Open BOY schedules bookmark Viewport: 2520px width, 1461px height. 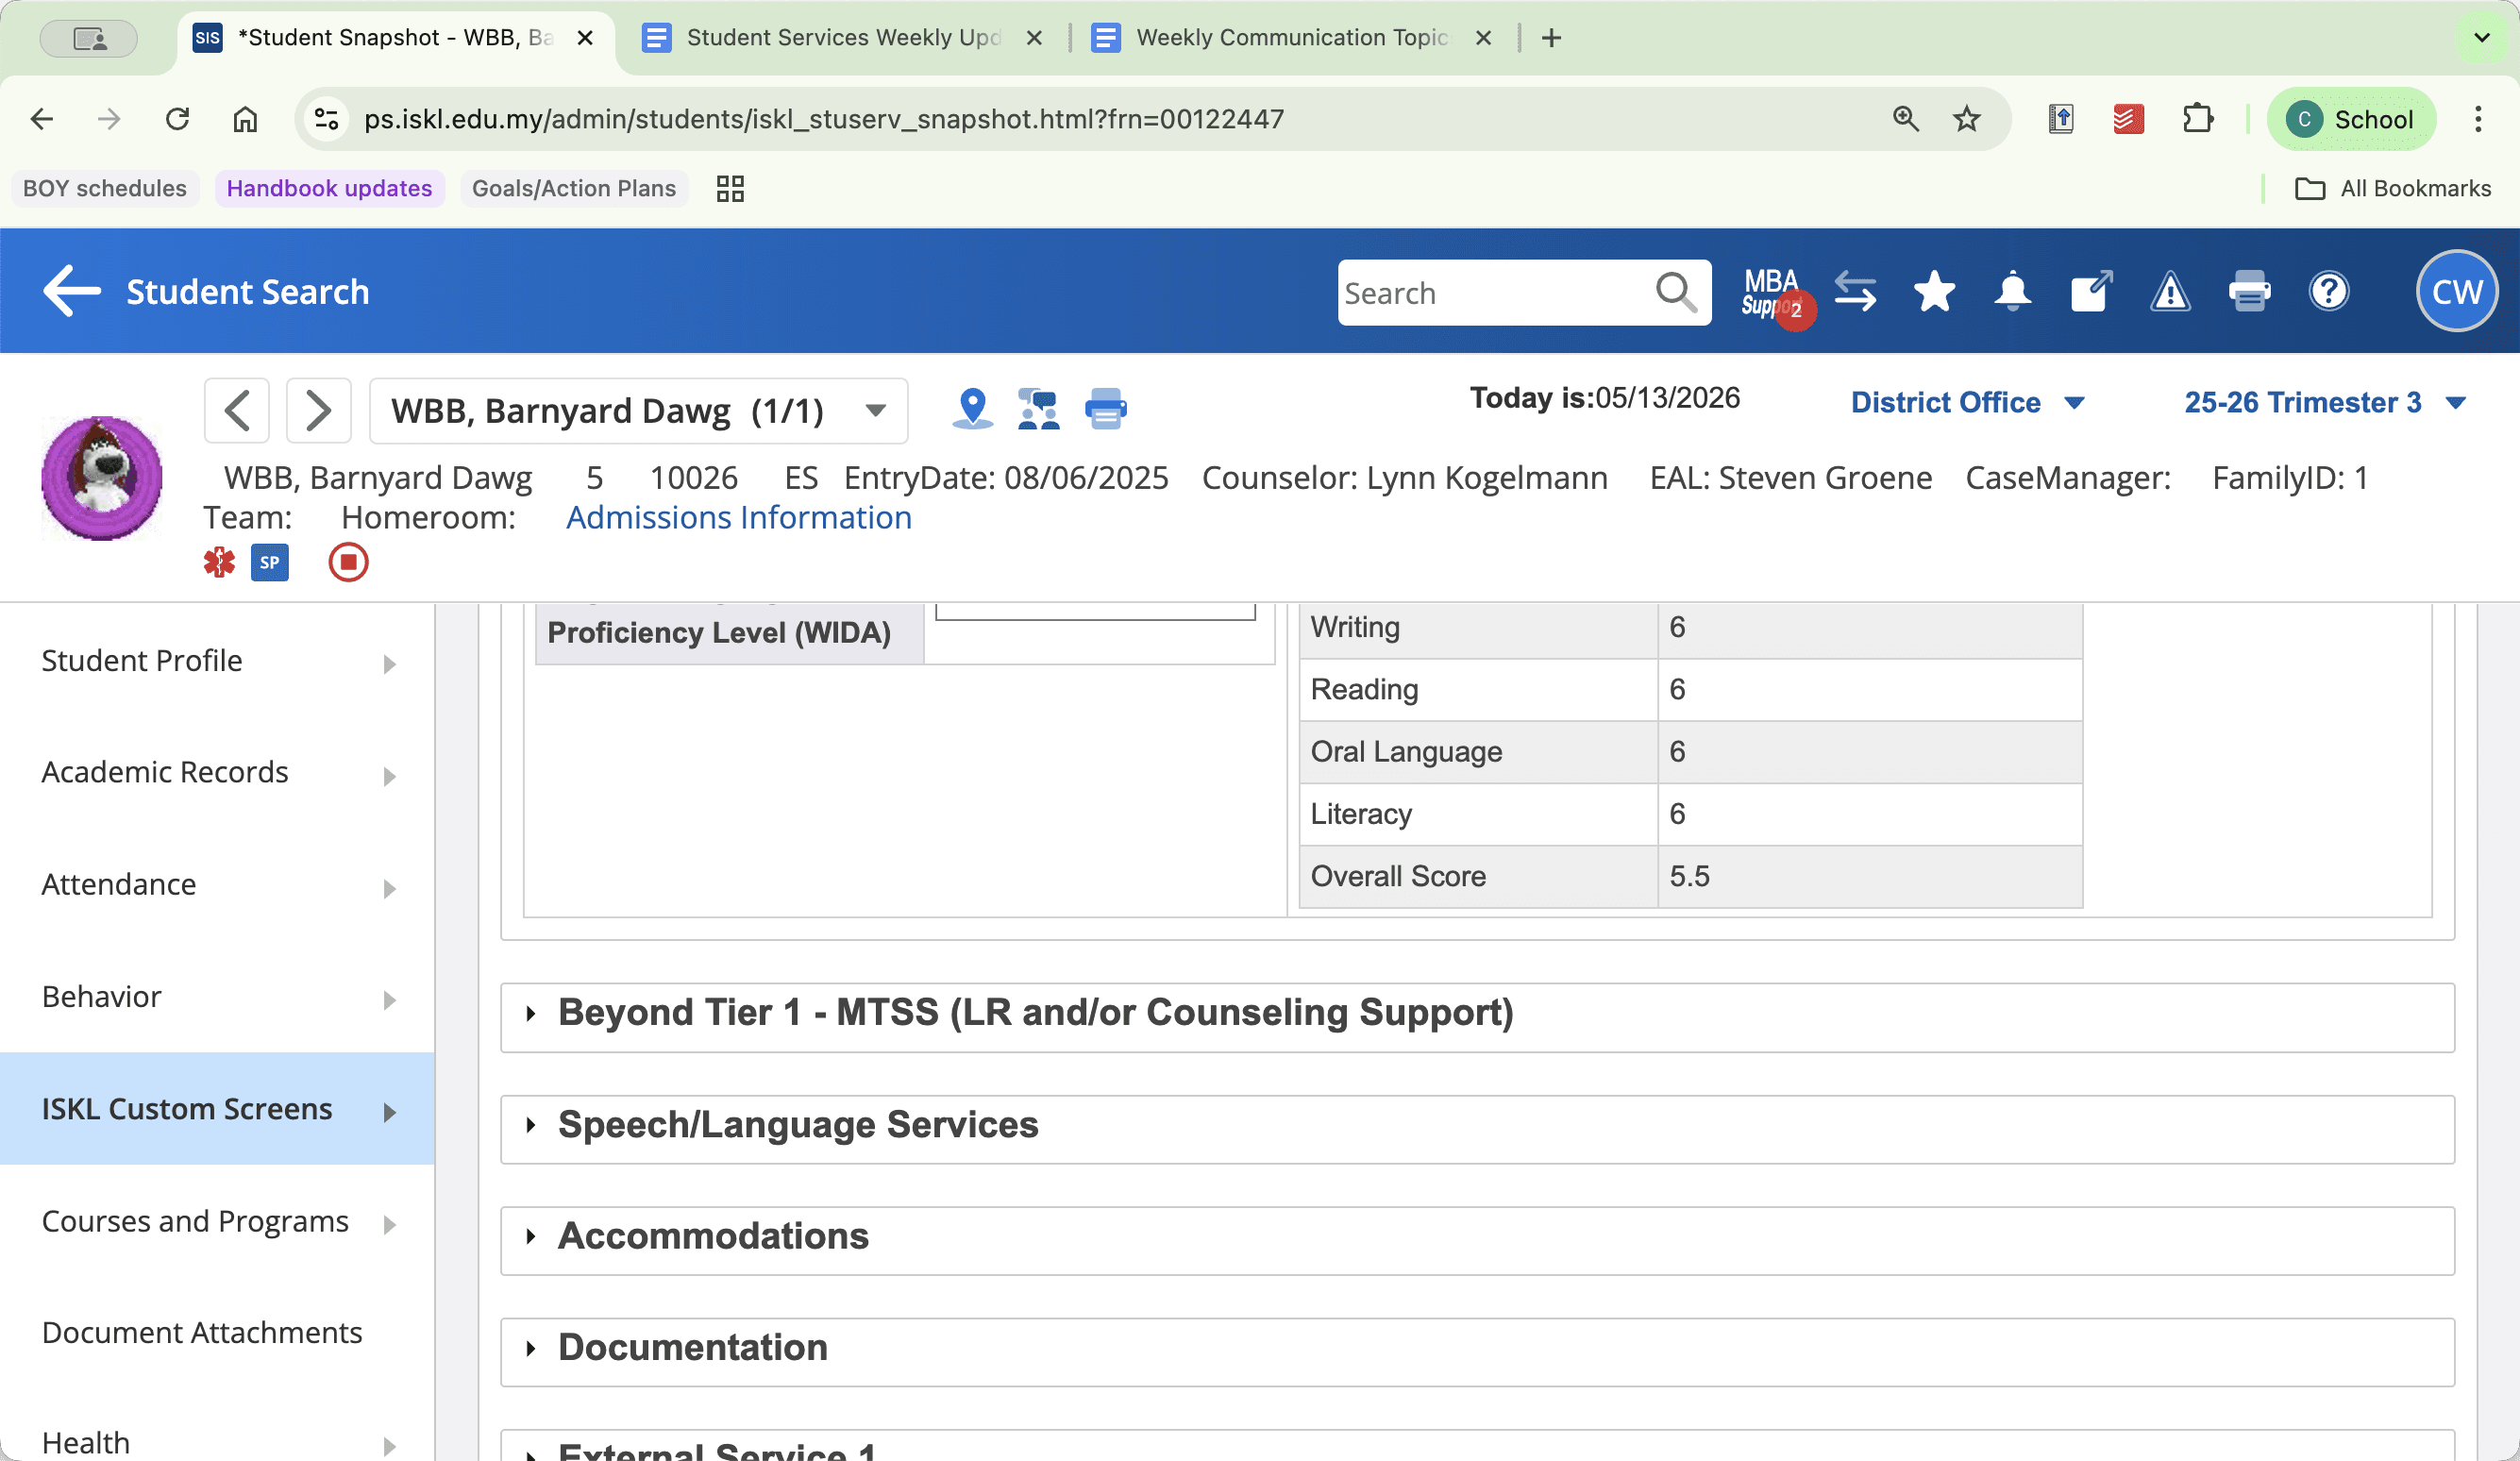click(x=105, y=189)
